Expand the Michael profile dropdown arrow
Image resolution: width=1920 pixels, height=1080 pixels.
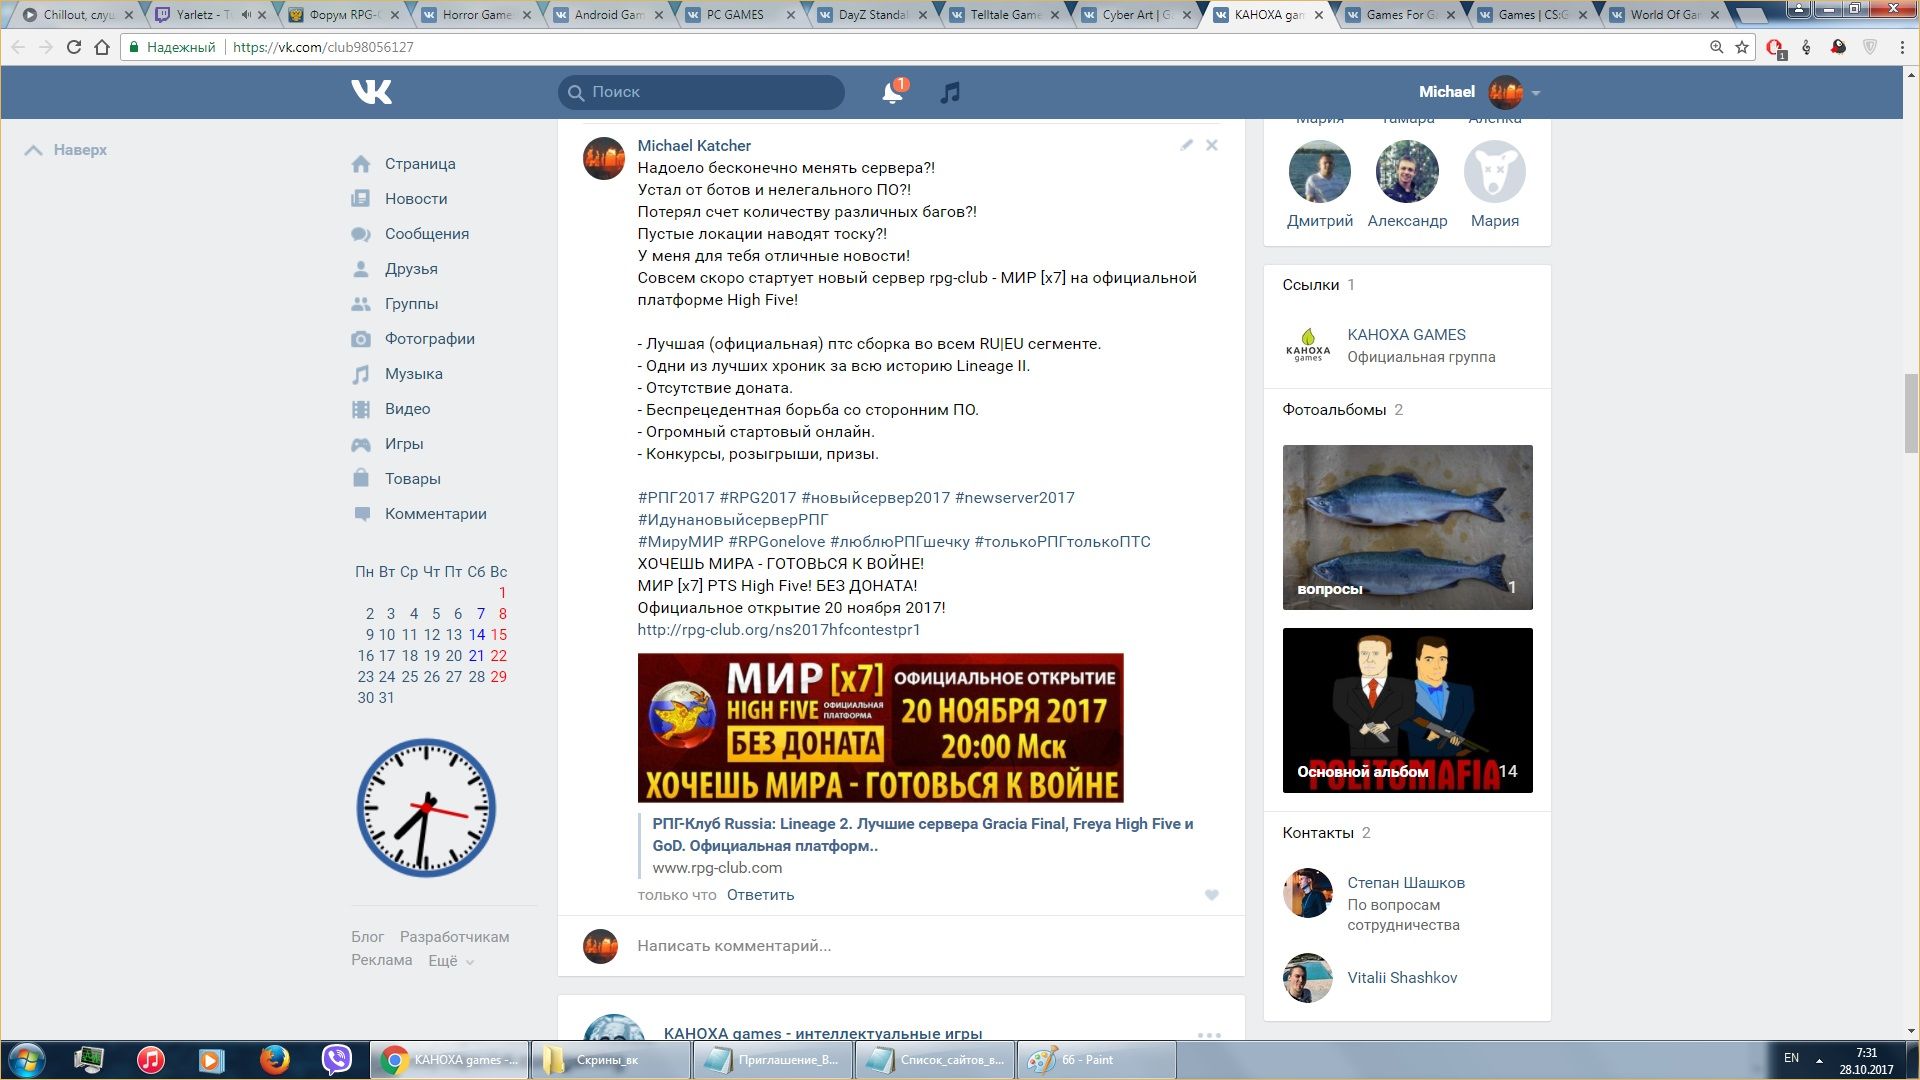(1536, 93)
